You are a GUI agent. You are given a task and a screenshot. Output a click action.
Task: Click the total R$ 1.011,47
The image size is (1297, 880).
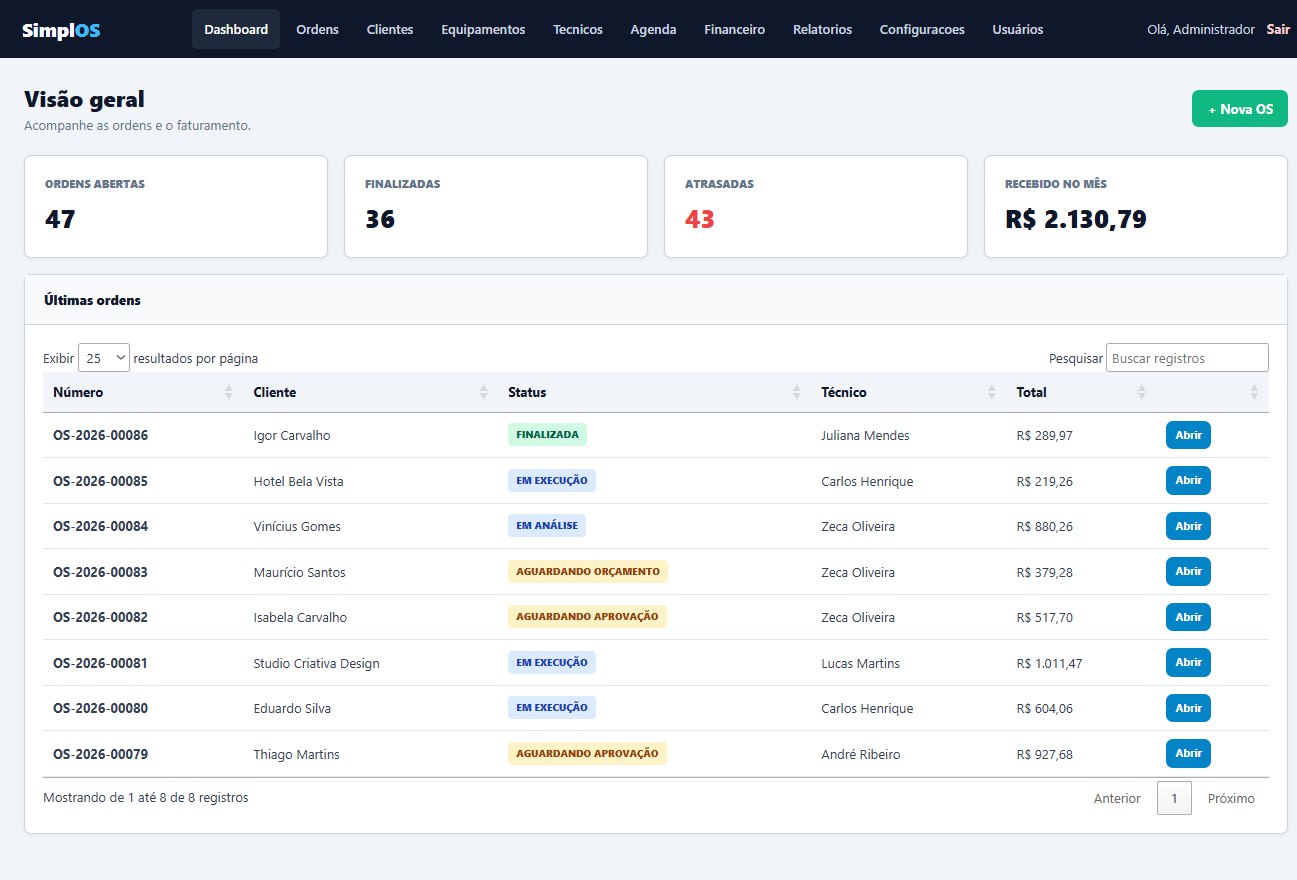[1049, 663]
